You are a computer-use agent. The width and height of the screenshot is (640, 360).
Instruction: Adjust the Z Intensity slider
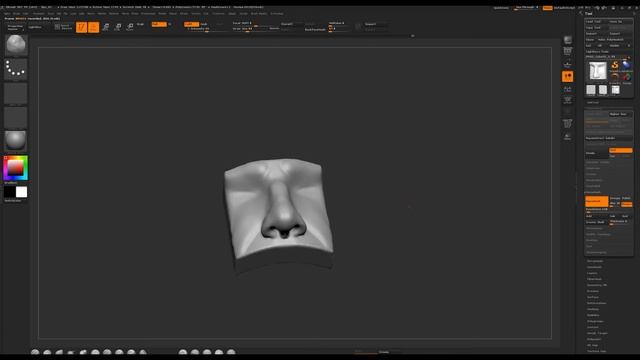tap(206, 29)
